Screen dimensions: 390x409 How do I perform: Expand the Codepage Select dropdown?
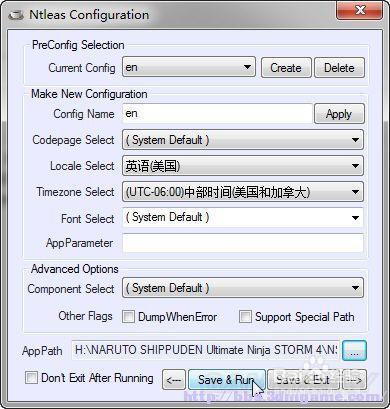243,140
